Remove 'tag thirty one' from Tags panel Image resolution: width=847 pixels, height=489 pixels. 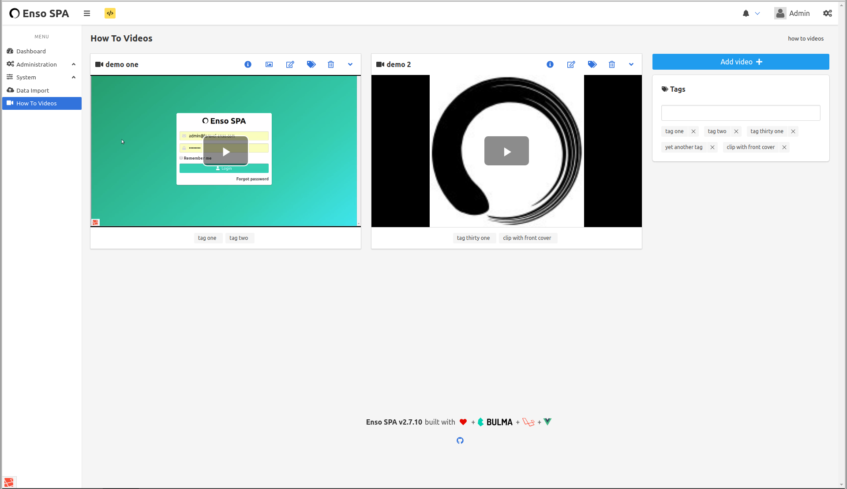coord(793,131)
